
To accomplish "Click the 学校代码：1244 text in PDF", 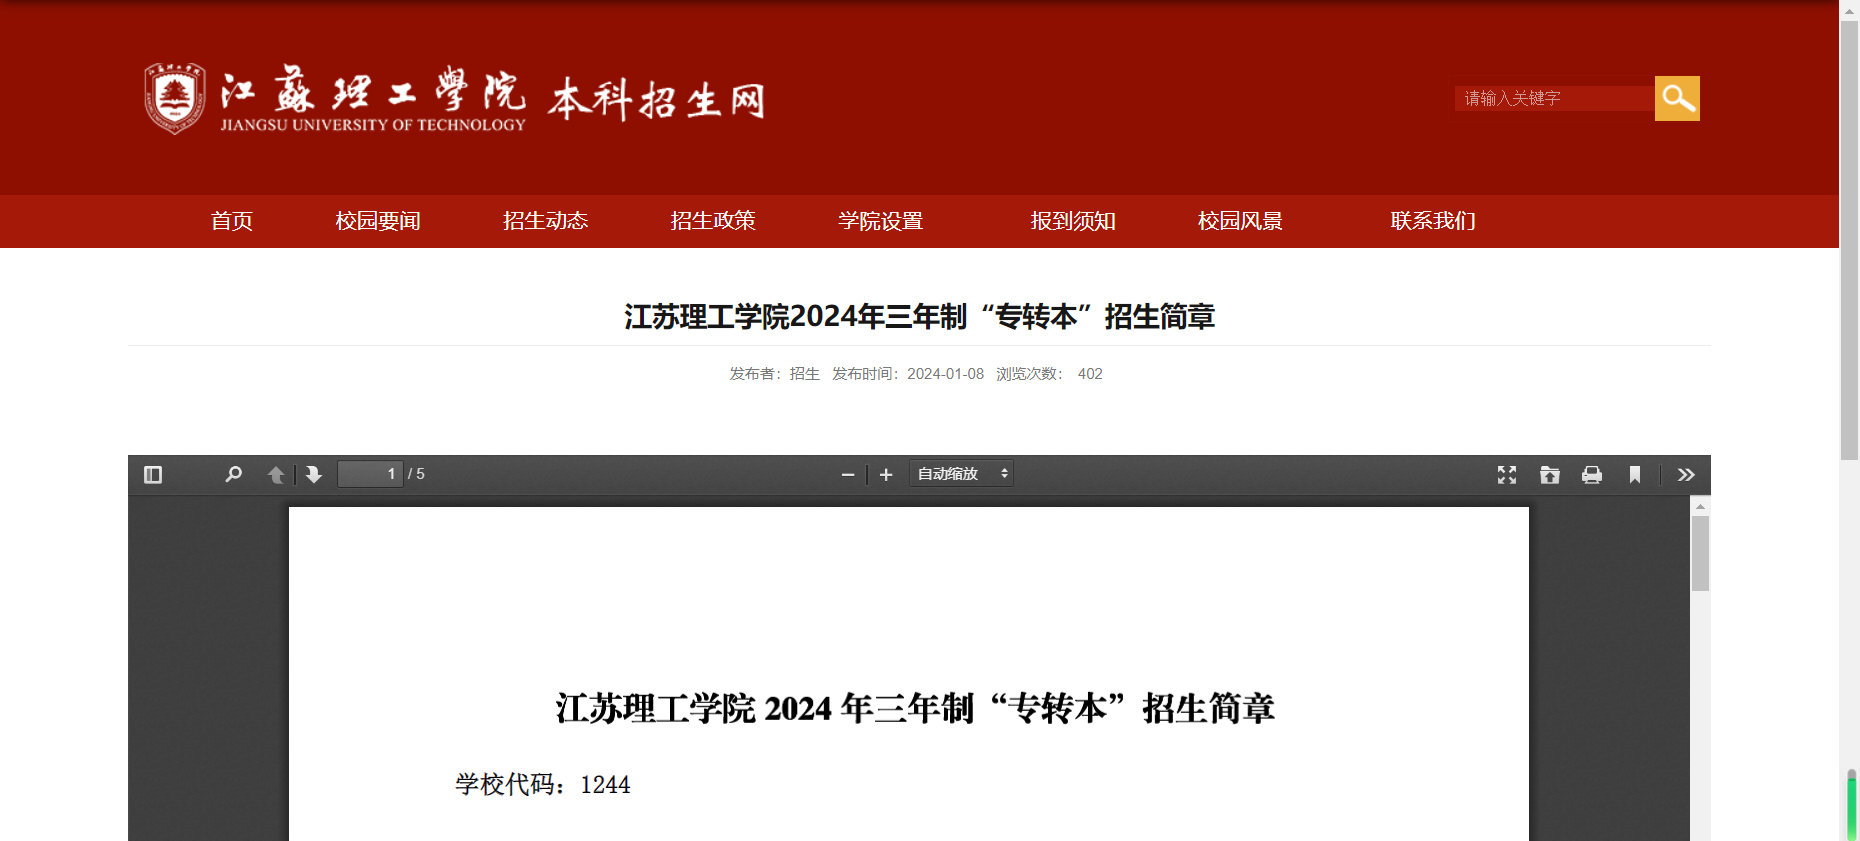I will point(543,785).
